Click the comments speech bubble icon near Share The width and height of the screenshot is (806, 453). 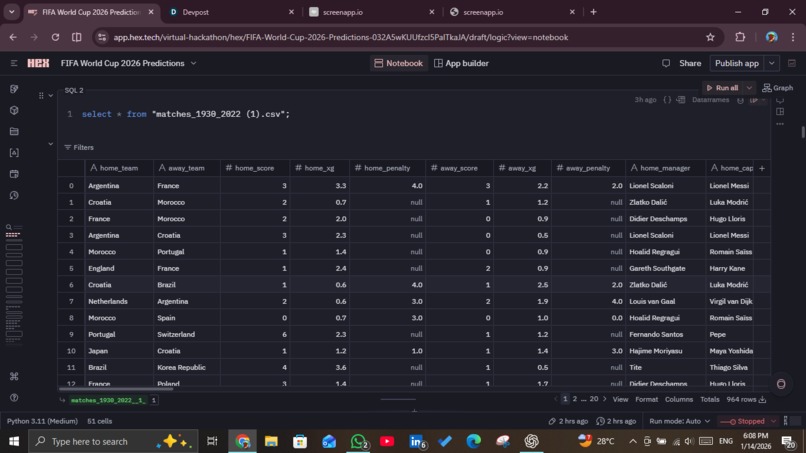[666, 63]
